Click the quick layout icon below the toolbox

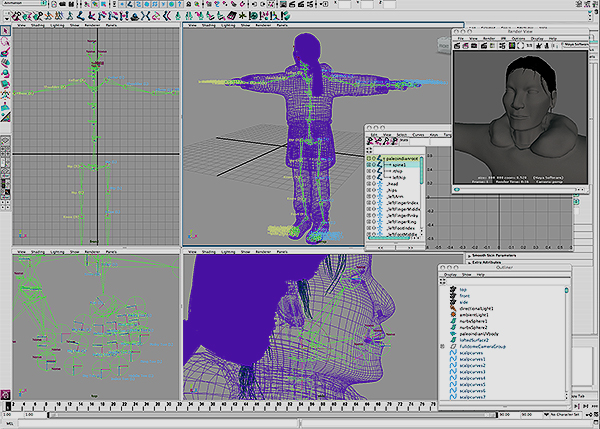[x=5, y=141]
